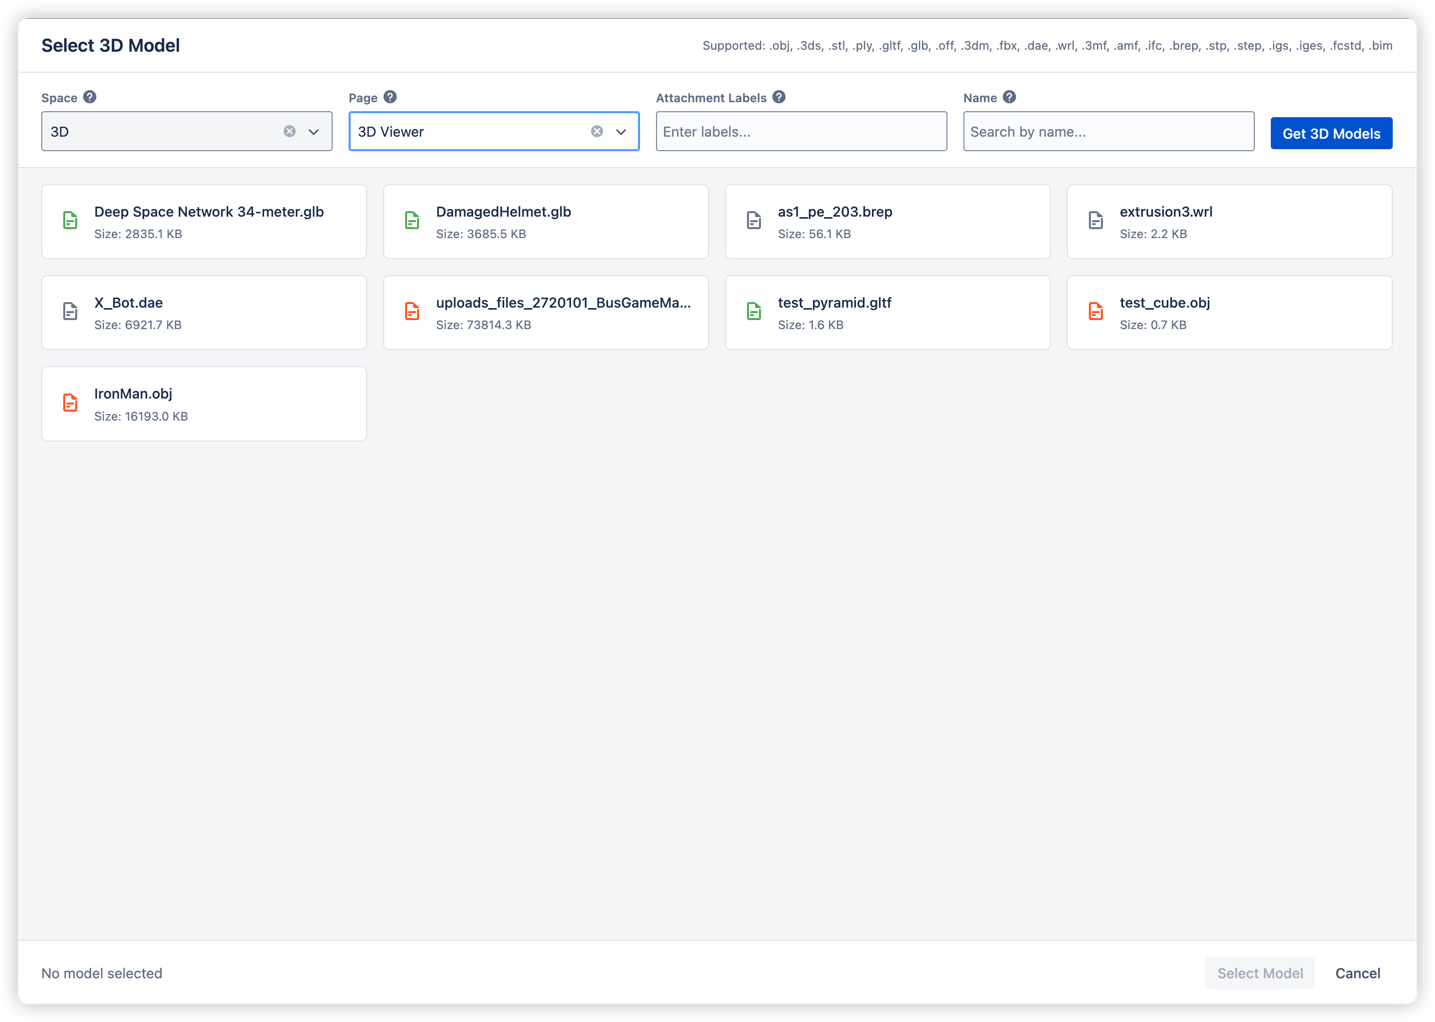Click the green icon on test_pyramid.gltf card

pyautogui.click(x=753, y=311)
